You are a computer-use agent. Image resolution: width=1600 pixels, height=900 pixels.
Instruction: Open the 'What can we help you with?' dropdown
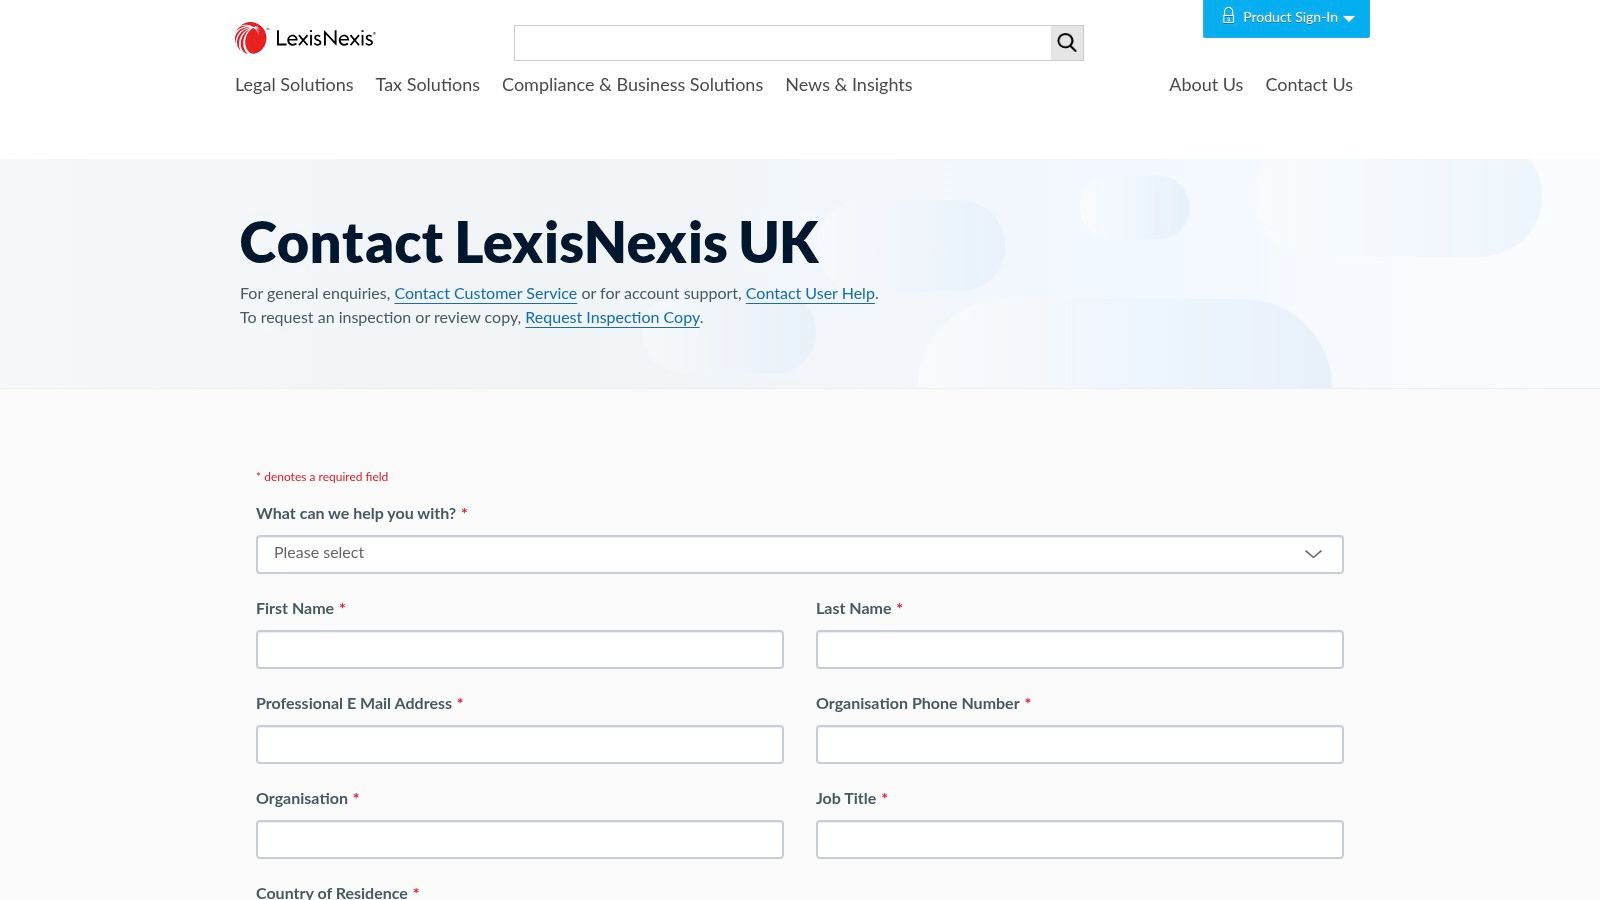(x=799, y=554)
